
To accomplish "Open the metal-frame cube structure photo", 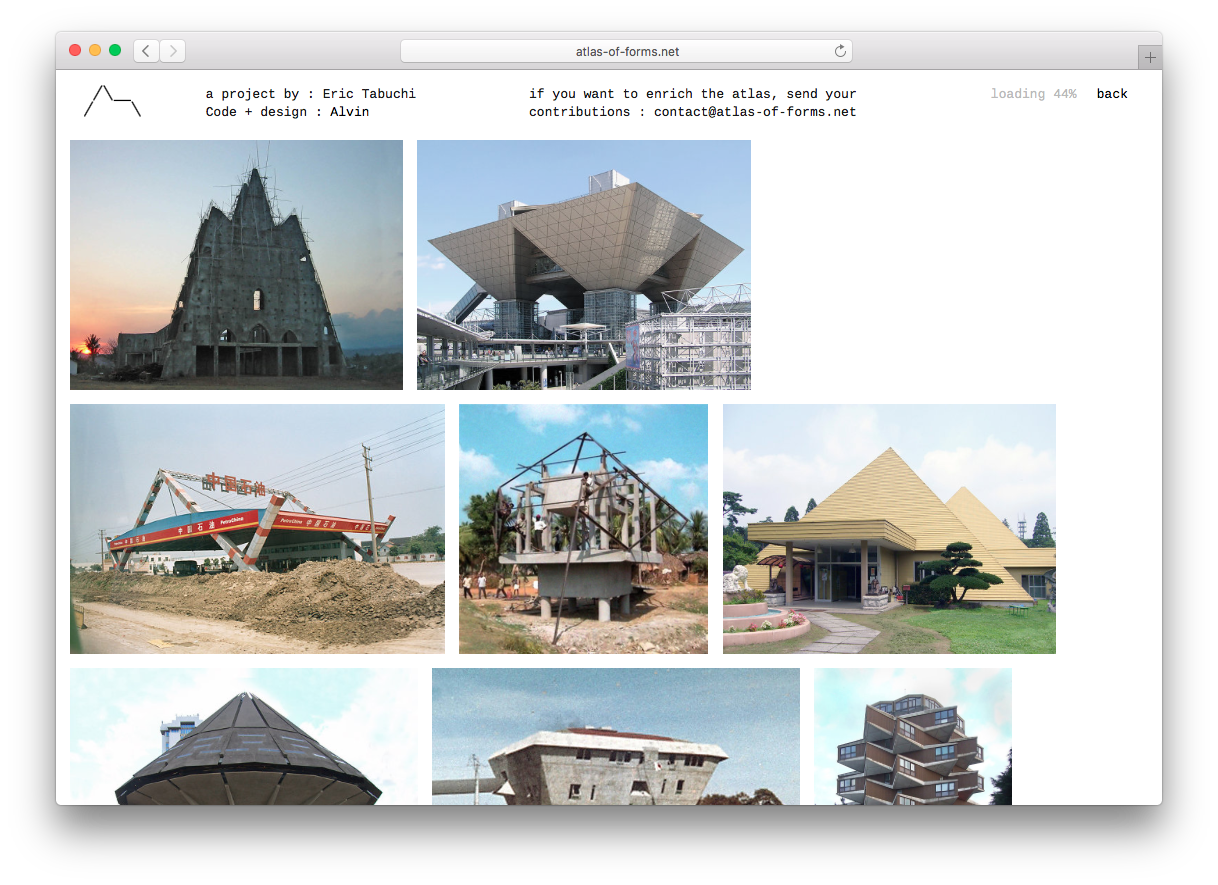I will (583, 529).
